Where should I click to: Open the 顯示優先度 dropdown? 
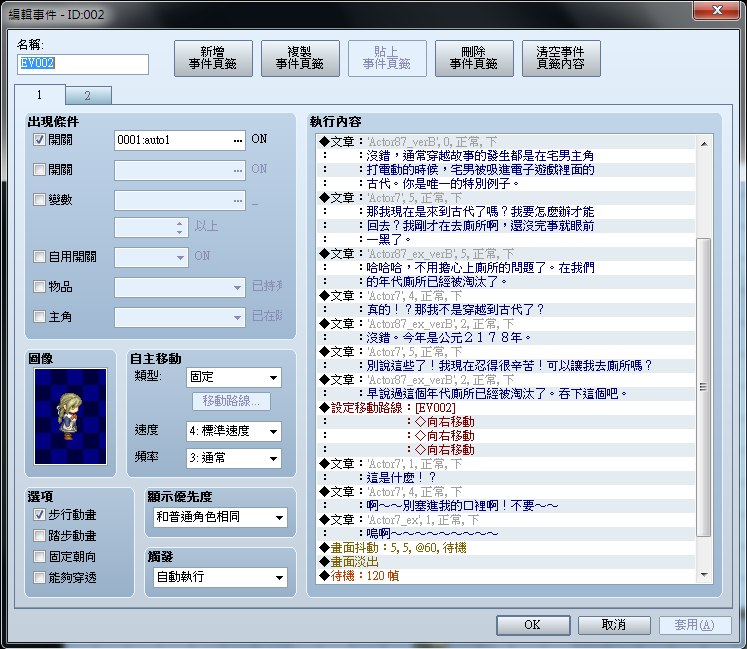point(221,517)
